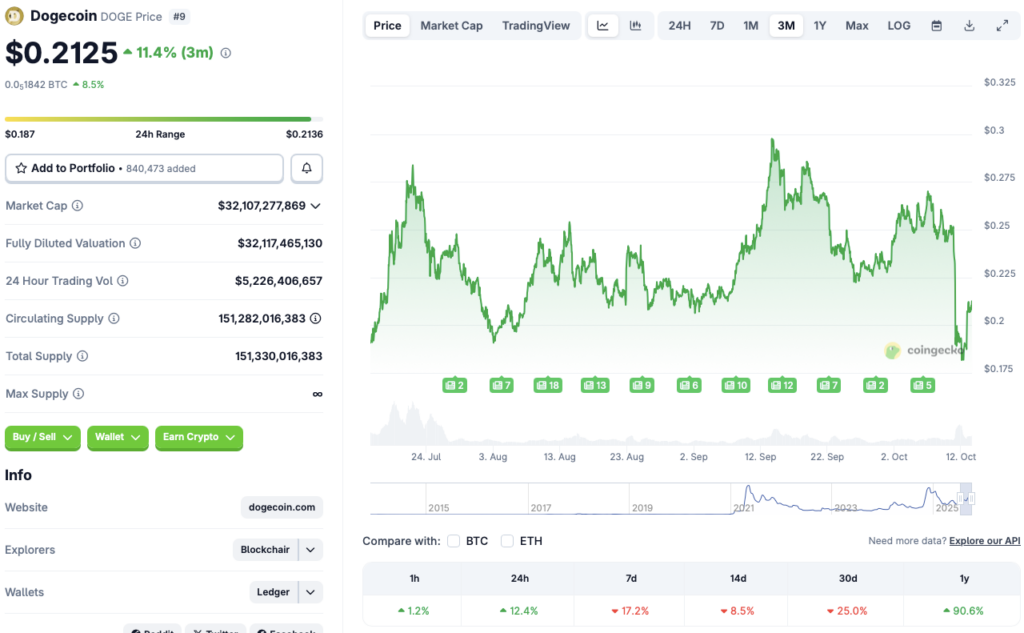This screenshot has height=633, width=1024.
Task: Switch to candlestick chart icon
Action: tap(635, 26)
